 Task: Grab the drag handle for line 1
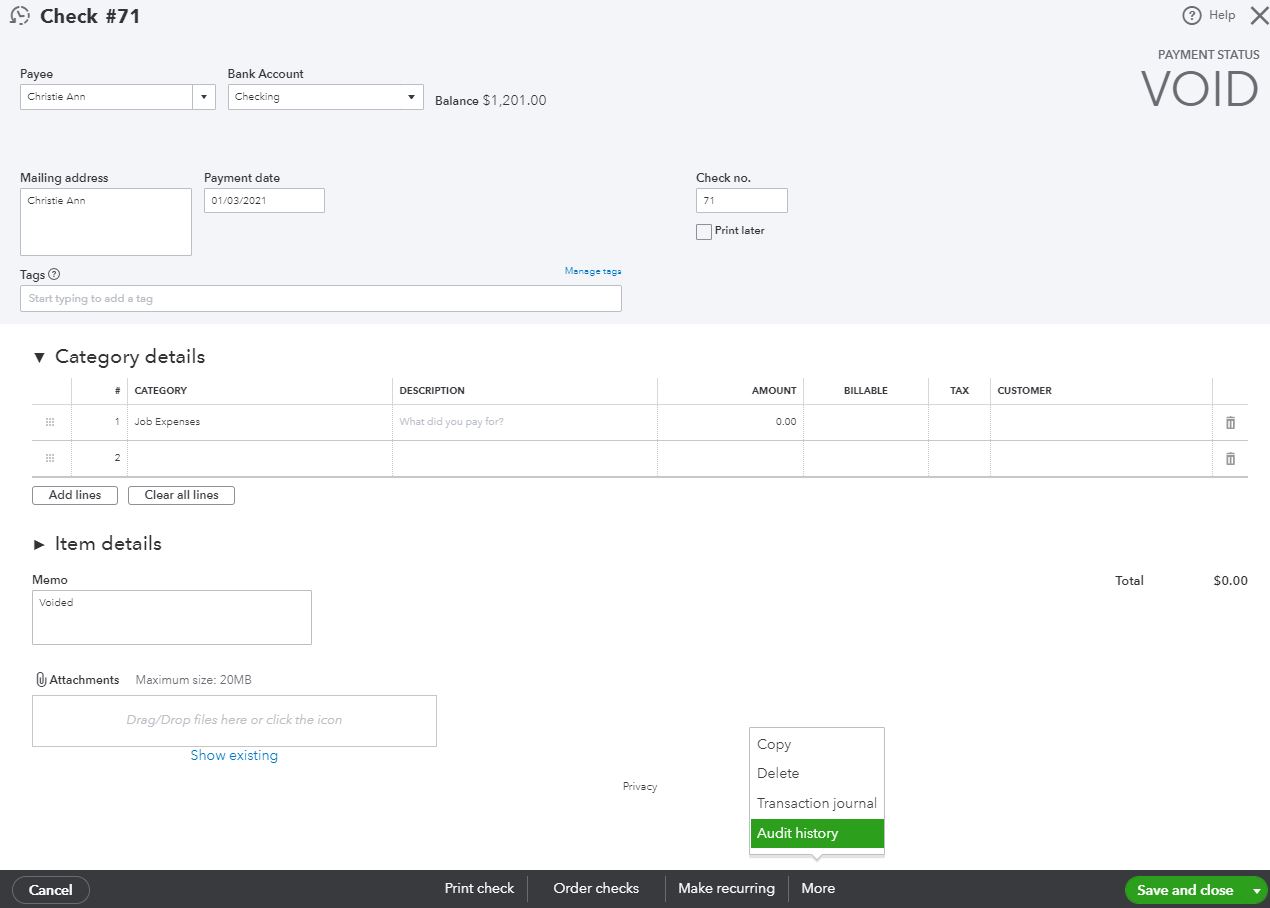50,423
